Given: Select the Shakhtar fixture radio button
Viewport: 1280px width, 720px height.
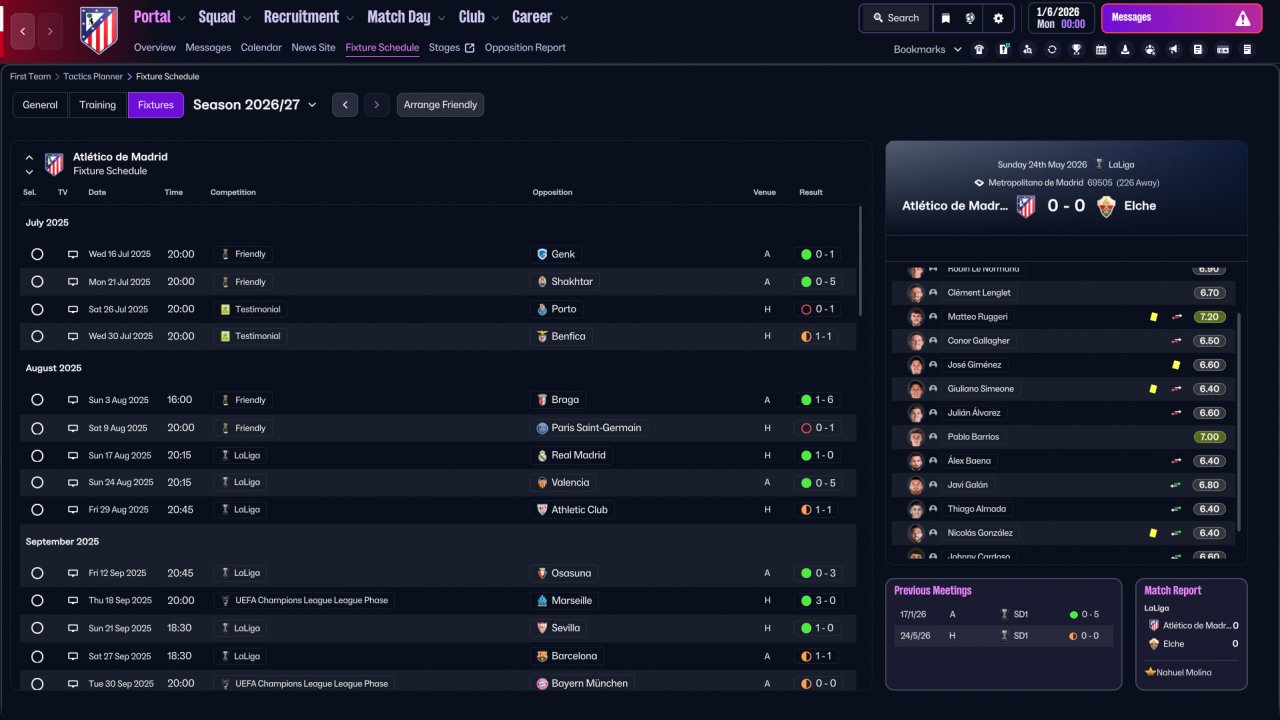Looking at the screenshot, I should [37, 282].
